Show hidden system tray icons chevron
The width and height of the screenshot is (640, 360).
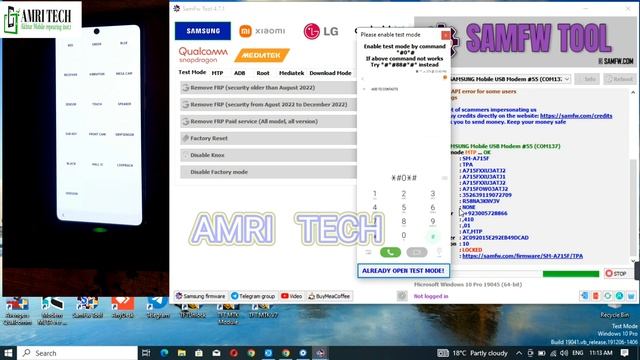(x=519, y=353)
